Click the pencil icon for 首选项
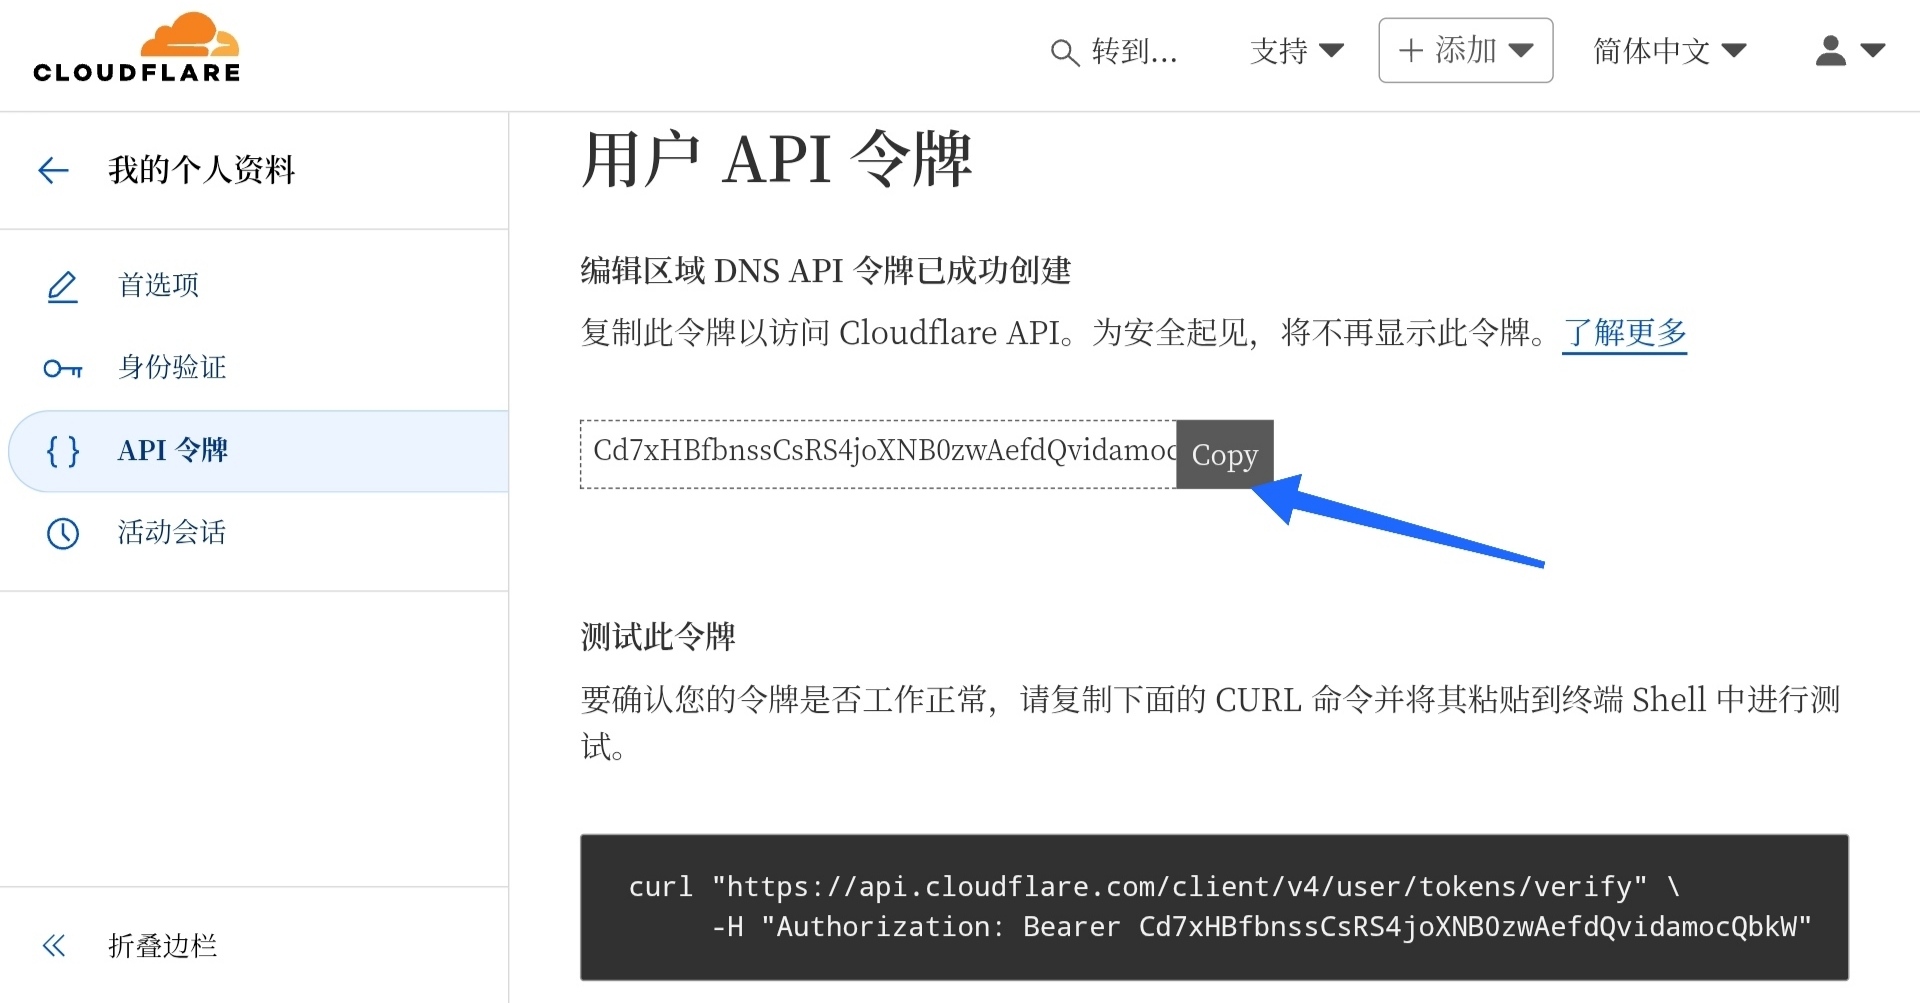This screenshot has height=1003, width=1920. point(63,286)
